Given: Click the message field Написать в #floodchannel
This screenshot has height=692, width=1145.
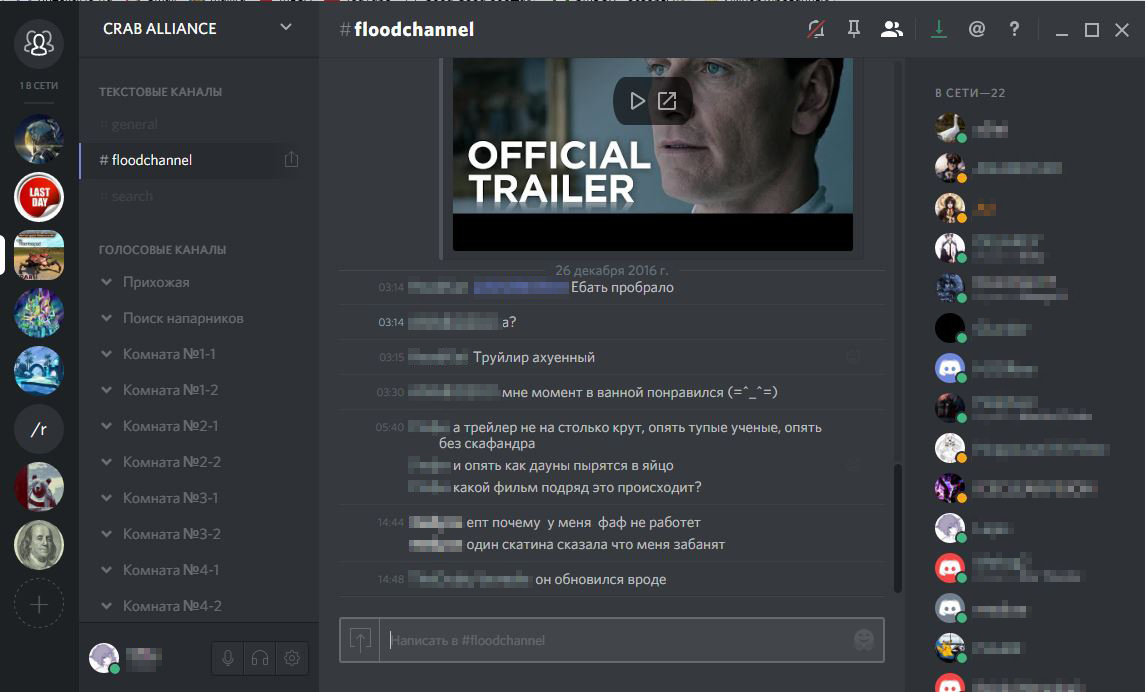Looking at the screenshot, I should coord(617,640).
